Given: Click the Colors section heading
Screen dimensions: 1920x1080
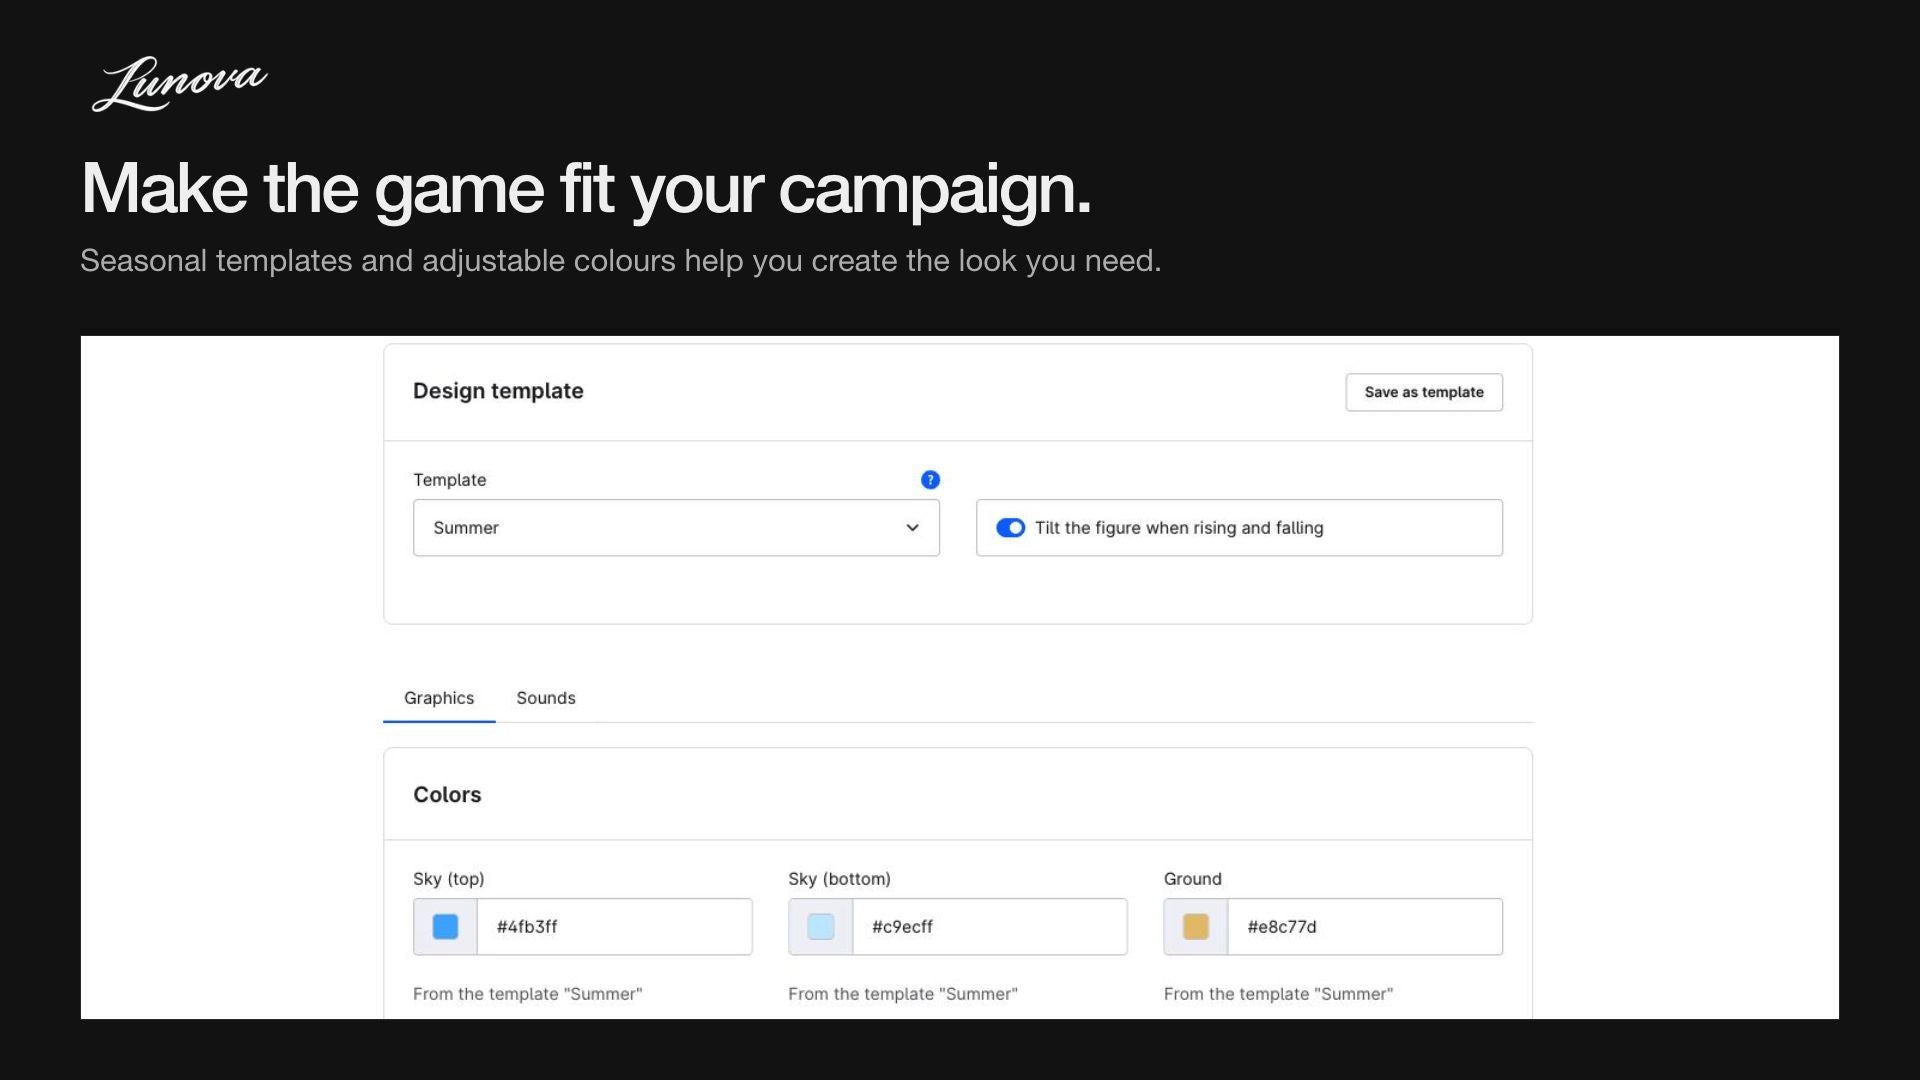Looking at the screenshot, I should coord(447,795).
